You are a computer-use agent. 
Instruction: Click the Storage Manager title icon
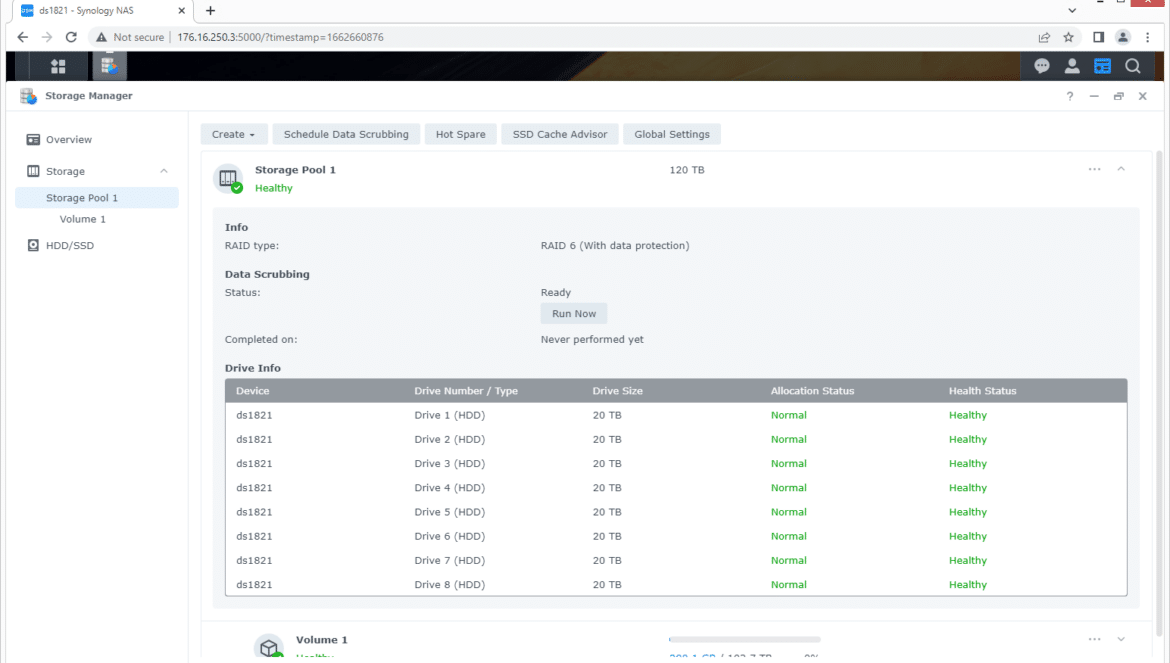pyautogui.click(x=28, y=96)
